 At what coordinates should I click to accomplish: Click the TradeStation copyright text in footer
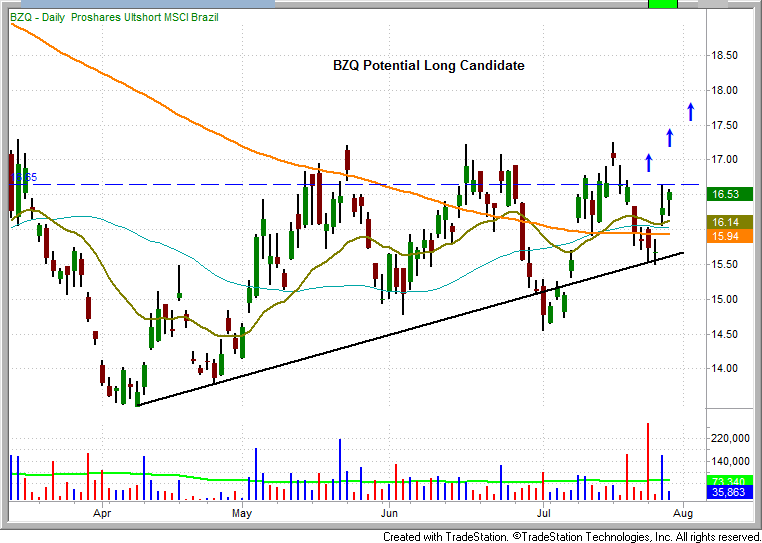point(571,536)
